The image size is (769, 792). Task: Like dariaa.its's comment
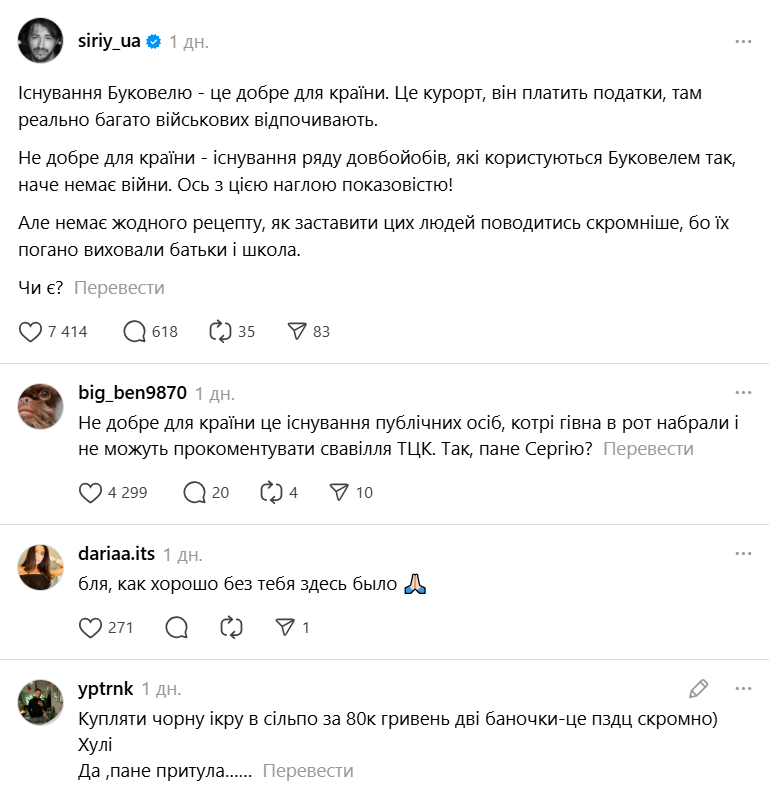(91, 627)
